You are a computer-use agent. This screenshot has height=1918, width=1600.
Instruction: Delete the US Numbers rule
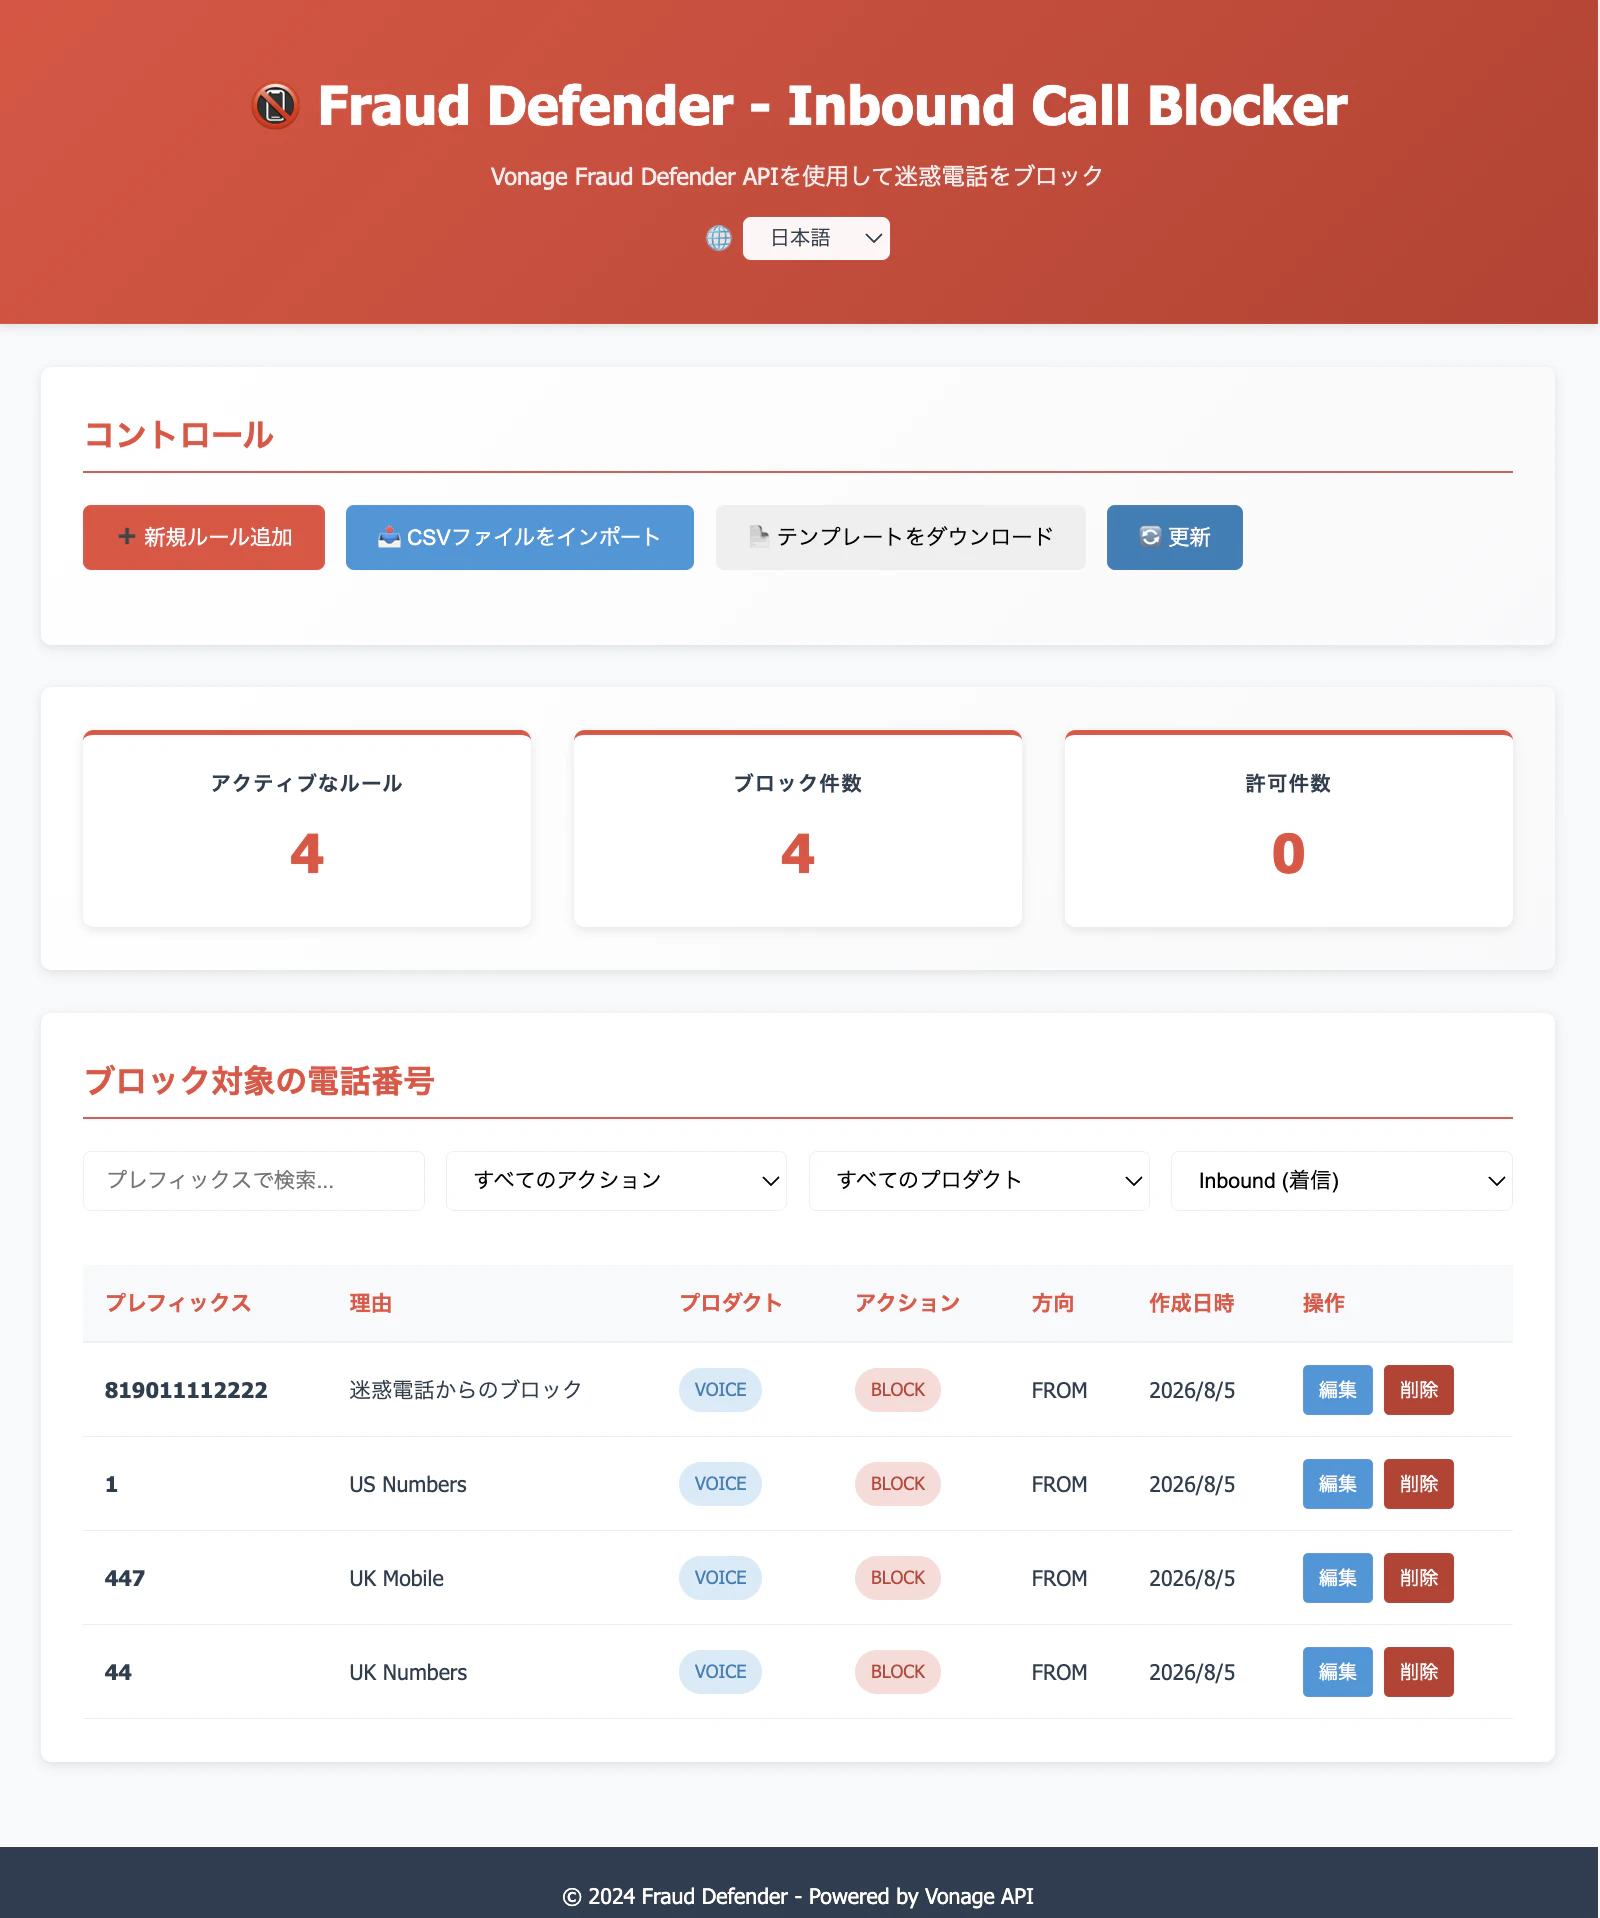tap(1419, 1484)
